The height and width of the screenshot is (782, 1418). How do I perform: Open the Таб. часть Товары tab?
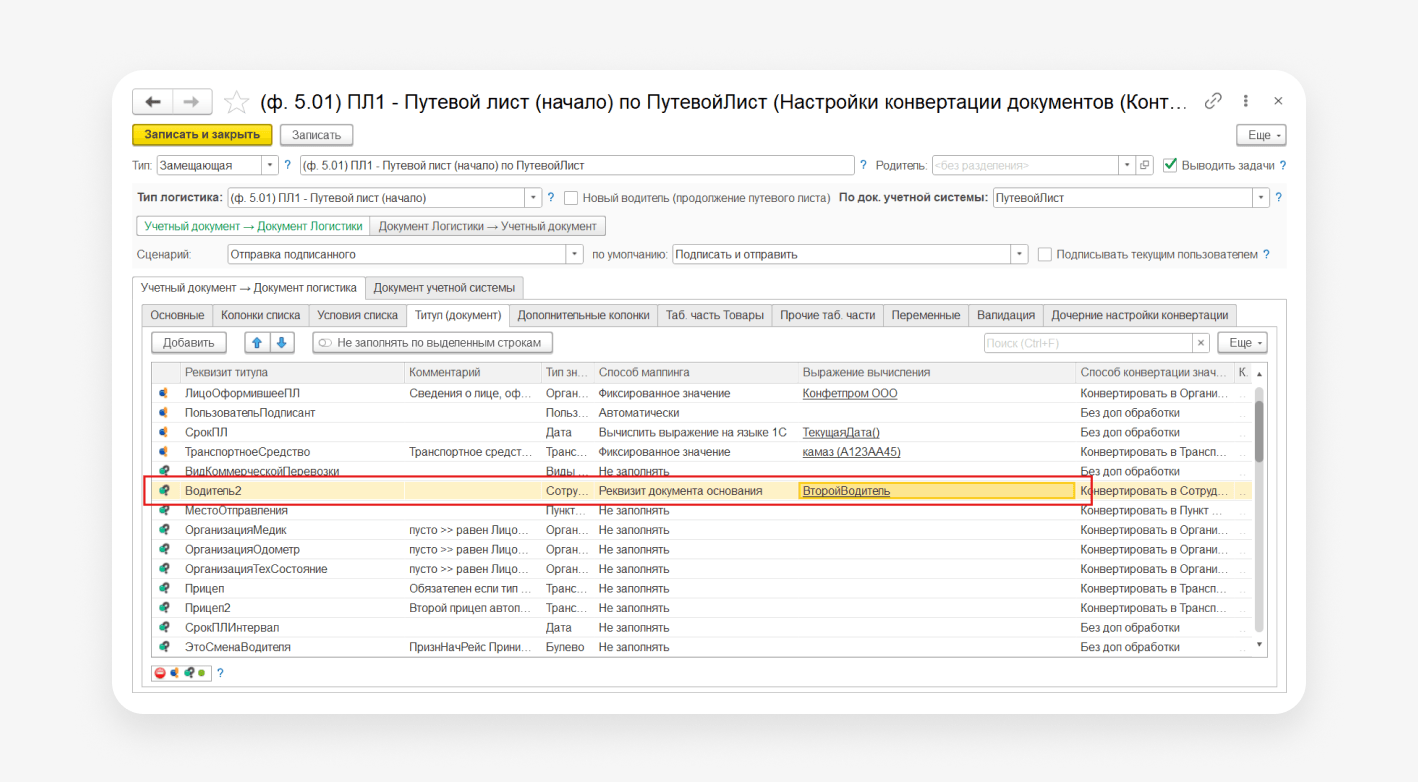715,315
